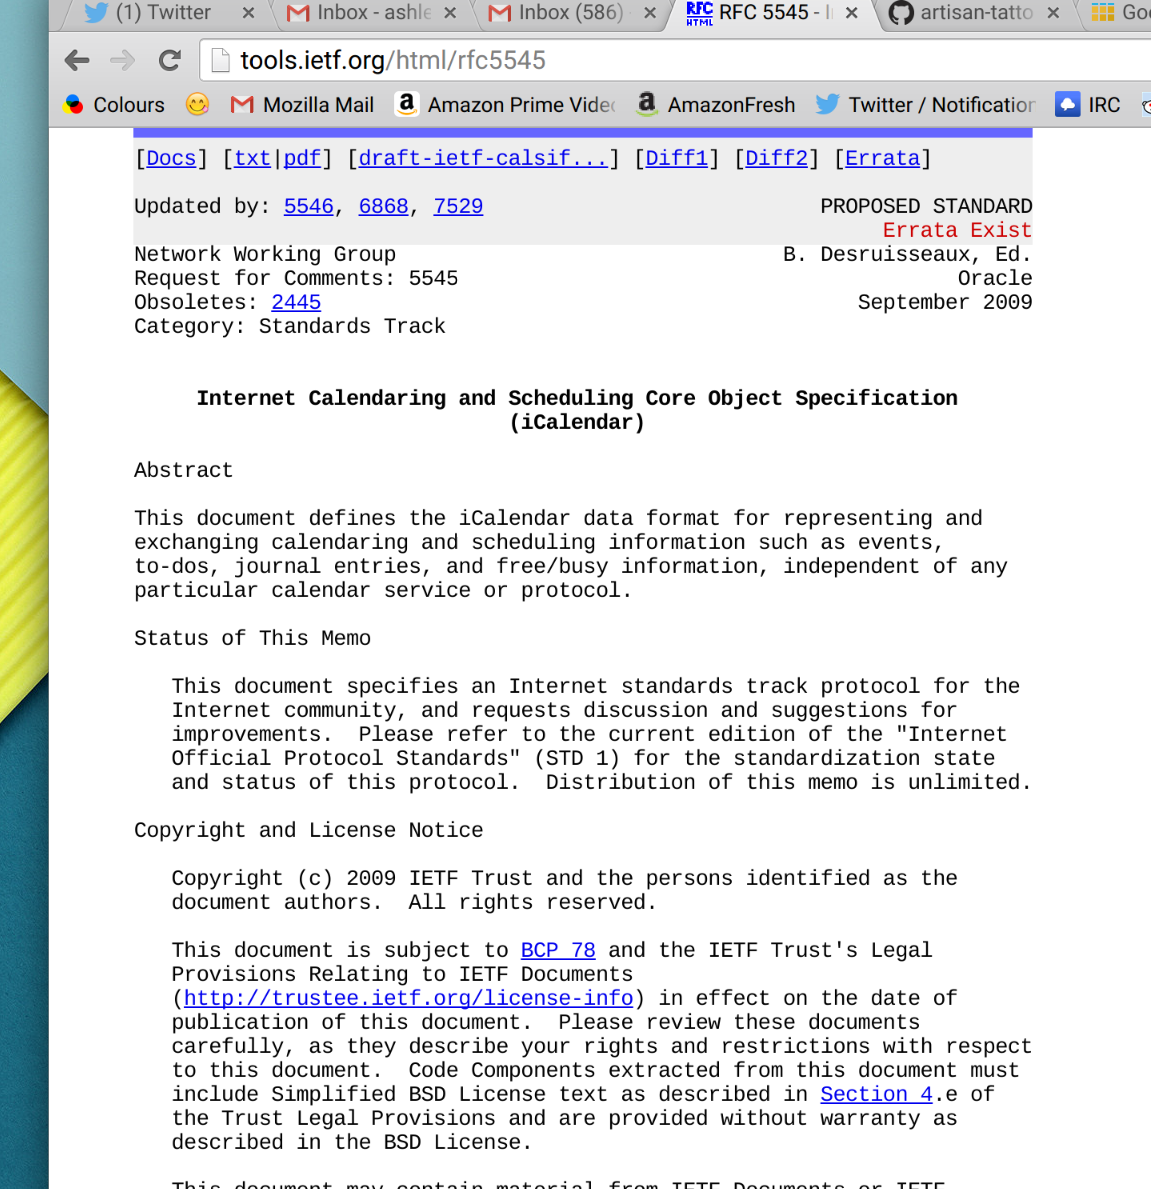1151x1189 pixels.
Task: Open updating RFC 6868 link
Action: (x=384, y=206)
